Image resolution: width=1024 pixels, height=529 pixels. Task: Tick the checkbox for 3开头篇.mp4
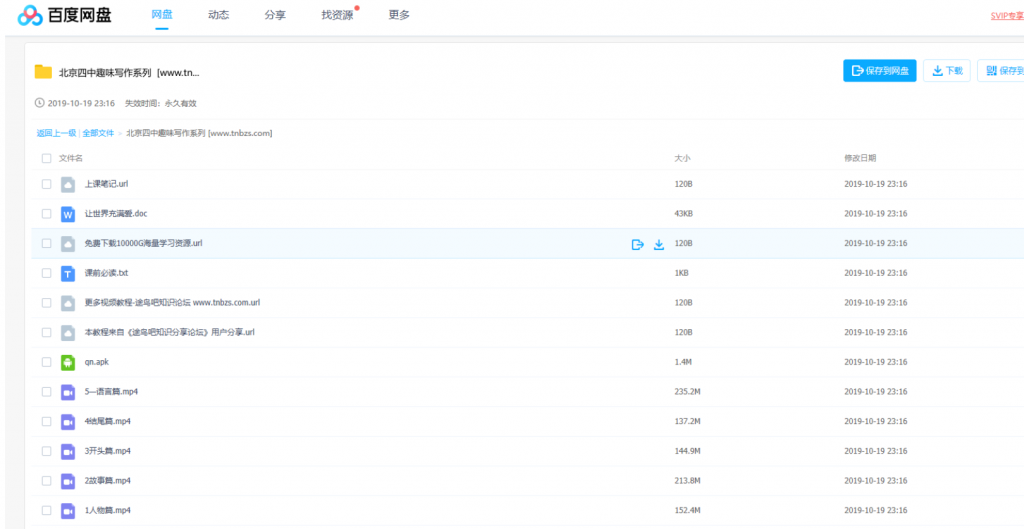click(46, 451)
